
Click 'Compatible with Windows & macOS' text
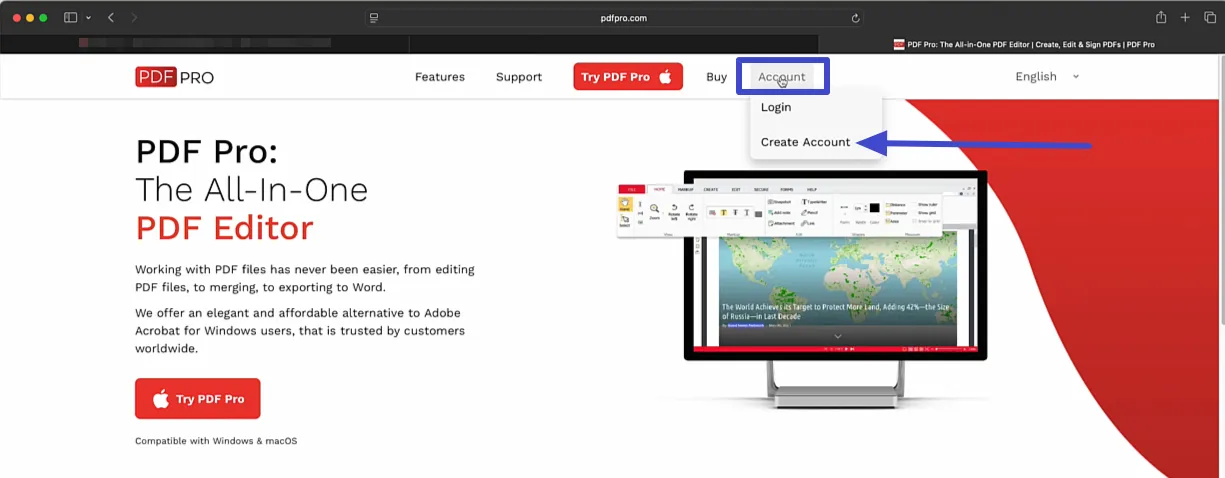[x=216, y=441]
